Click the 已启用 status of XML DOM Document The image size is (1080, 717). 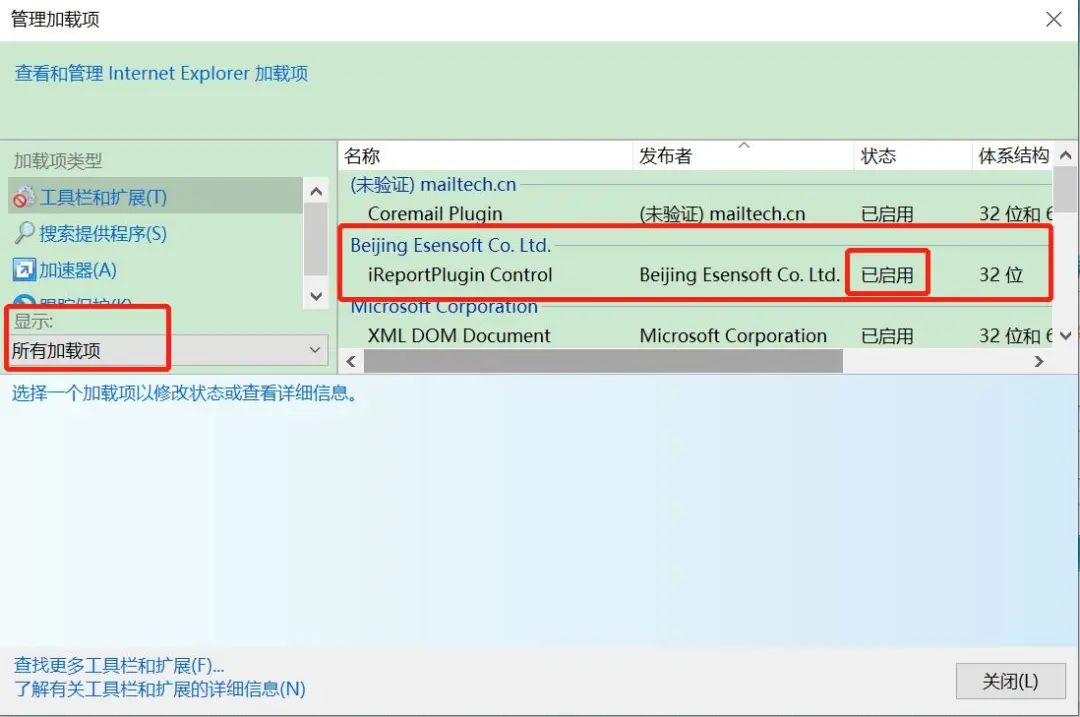click(x=887, y=336)
